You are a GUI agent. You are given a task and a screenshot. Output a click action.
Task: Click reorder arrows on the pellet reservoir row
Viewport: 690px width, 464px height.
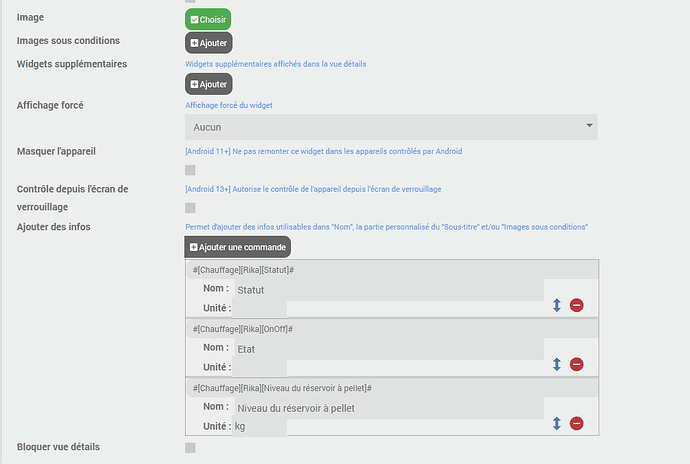(557, 424)
